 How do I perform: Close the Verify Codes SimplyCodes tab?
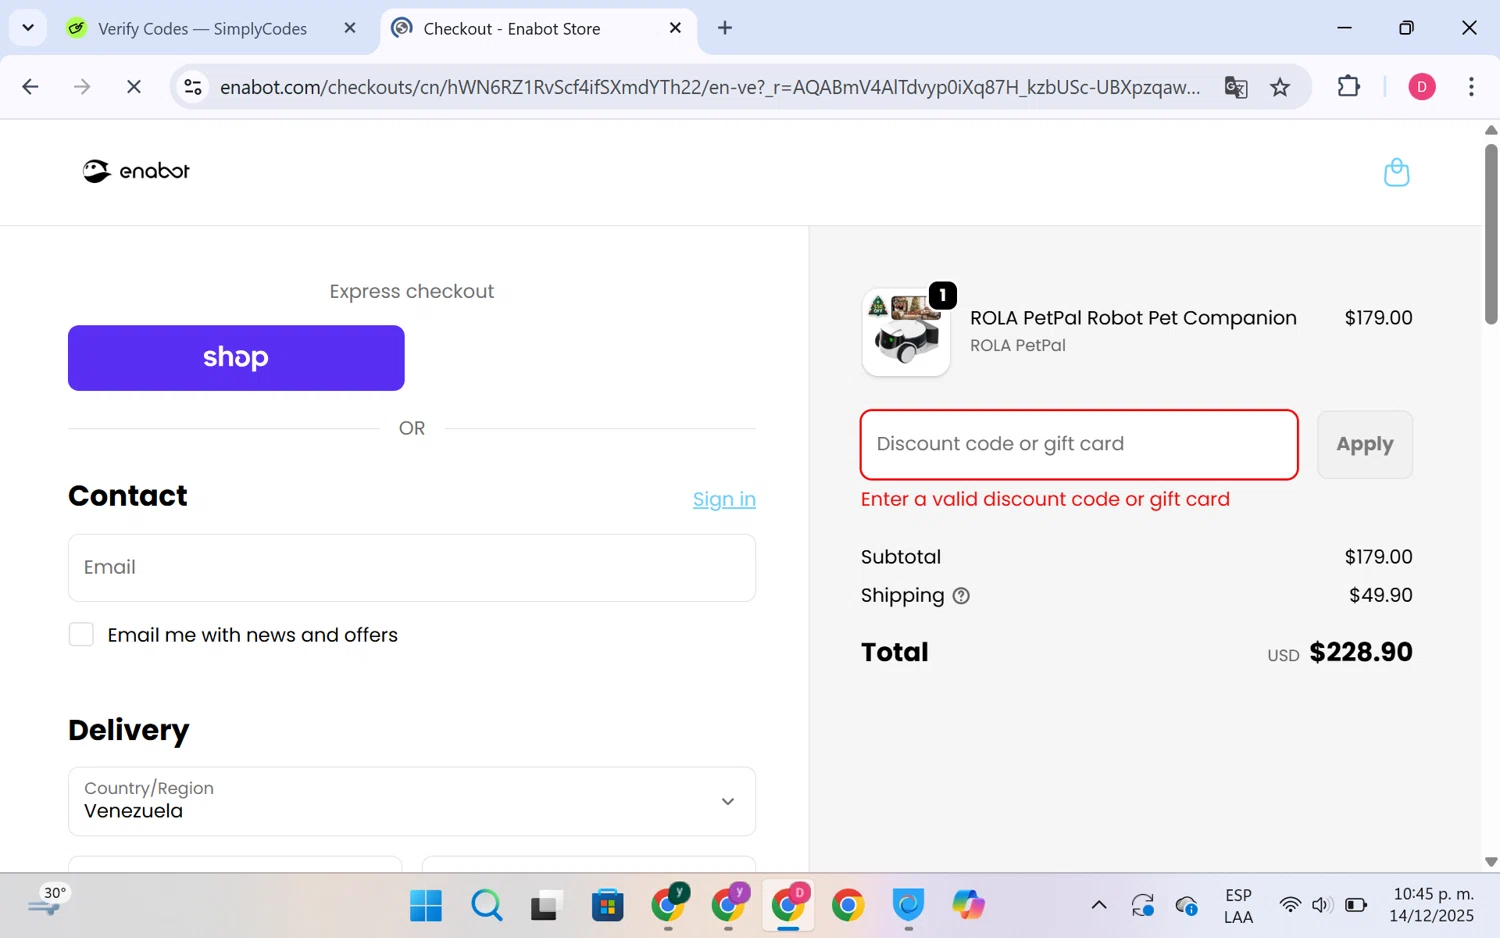(x=350, y=28)
